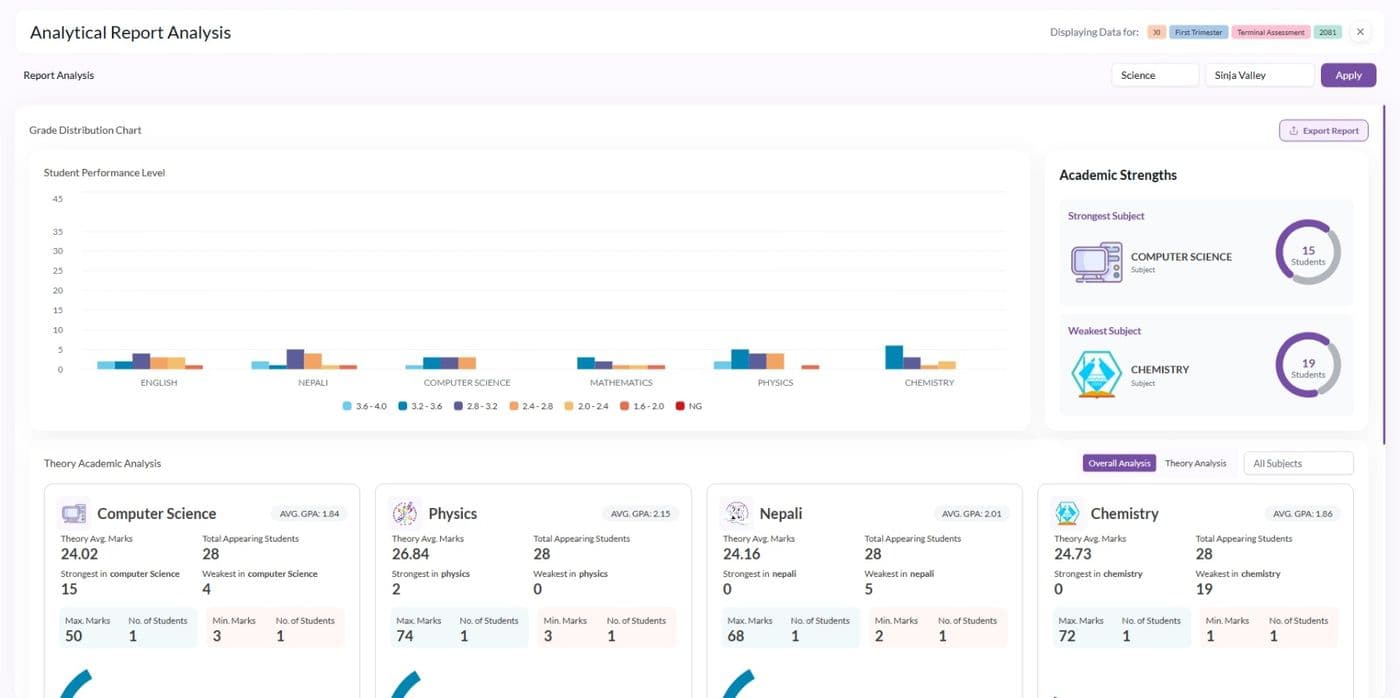Click the vertical scrollbar on the right
Viewport: 1400px width, 698px height.
(x=1384, y=275)
